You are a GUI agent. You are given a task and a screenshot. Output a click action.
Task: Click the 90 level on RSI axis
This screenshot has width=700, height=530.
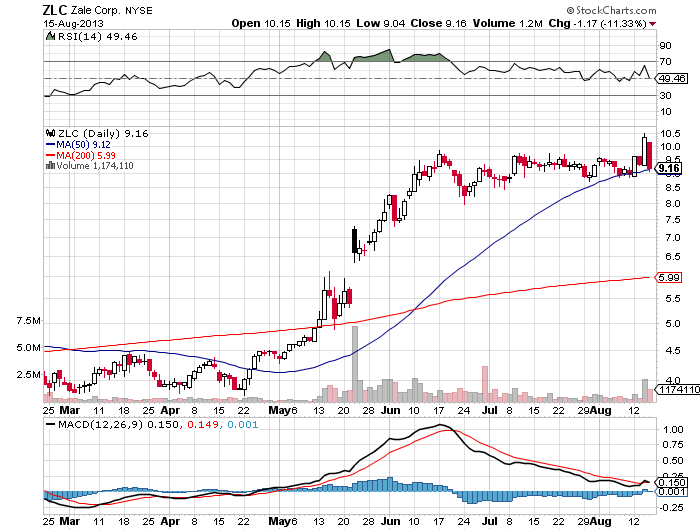tap(665, 46)
